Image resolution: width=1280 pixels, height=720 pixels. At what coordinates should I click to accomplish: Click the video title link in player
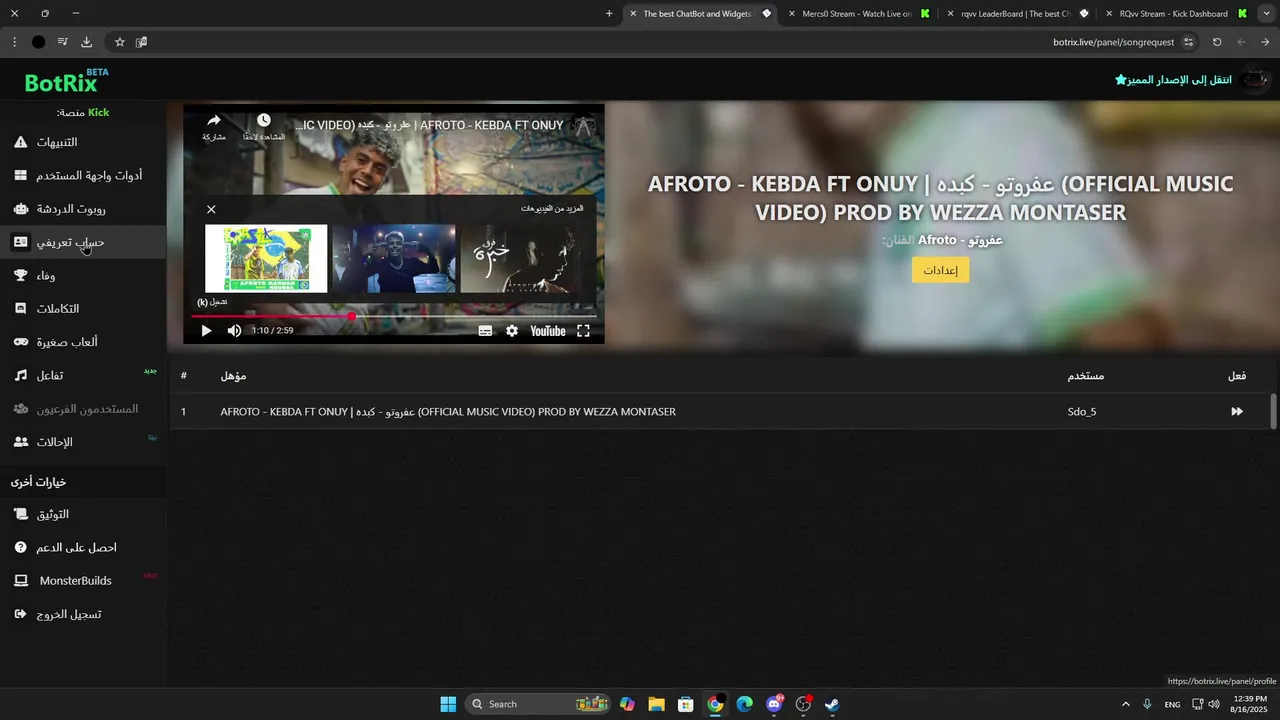(x=430, y=125)
